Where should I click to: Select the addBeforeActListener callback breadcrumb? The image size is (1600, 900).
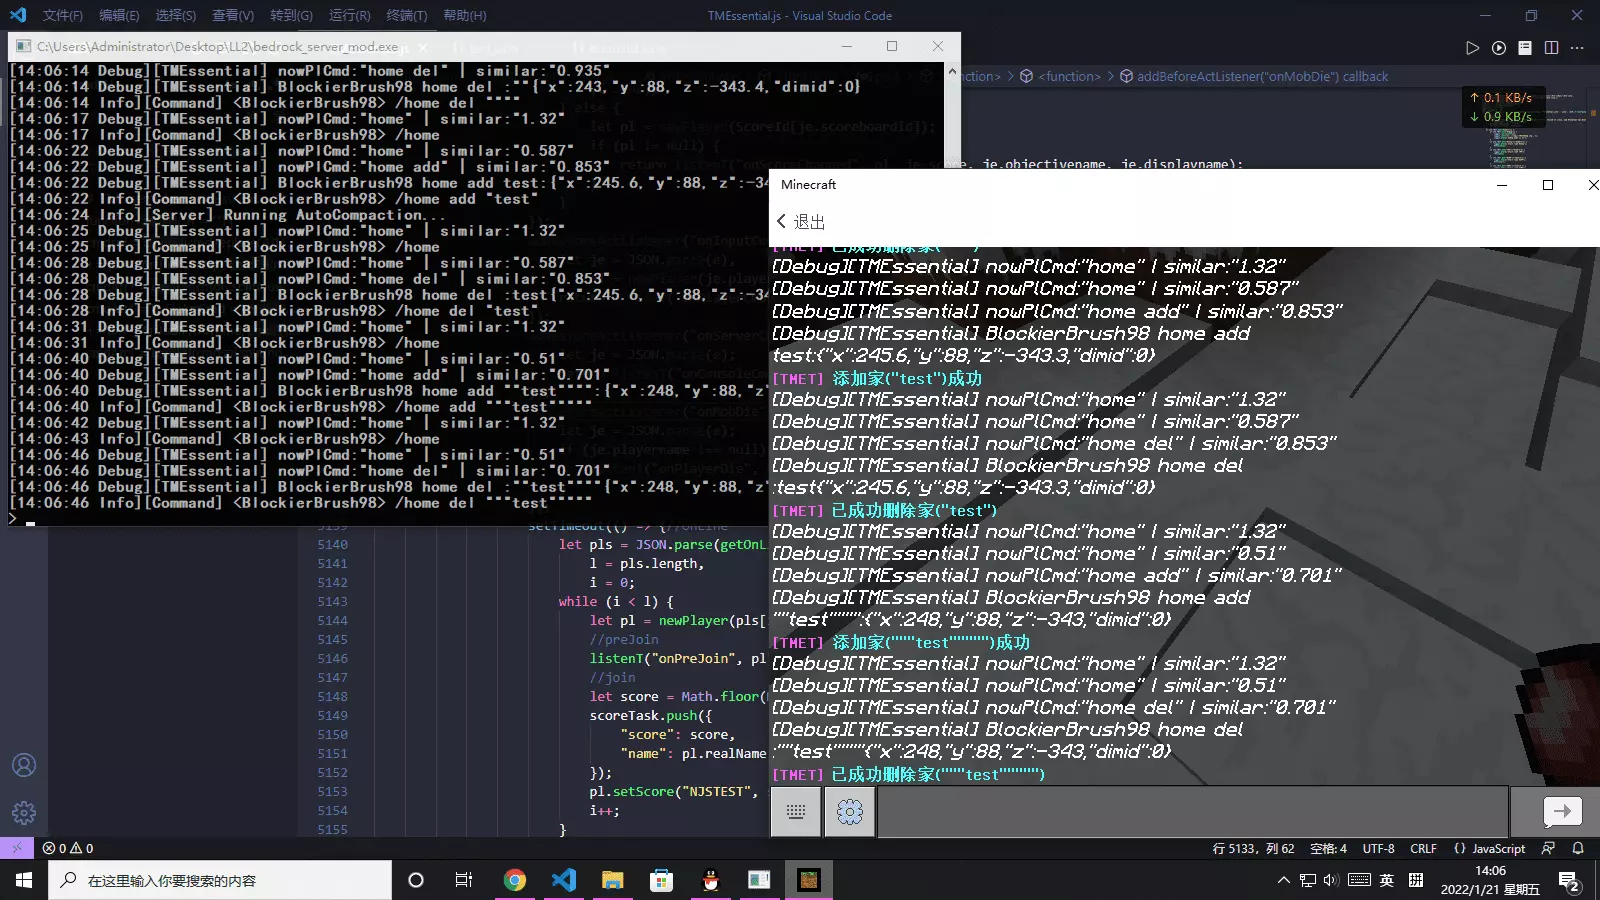1253,76
